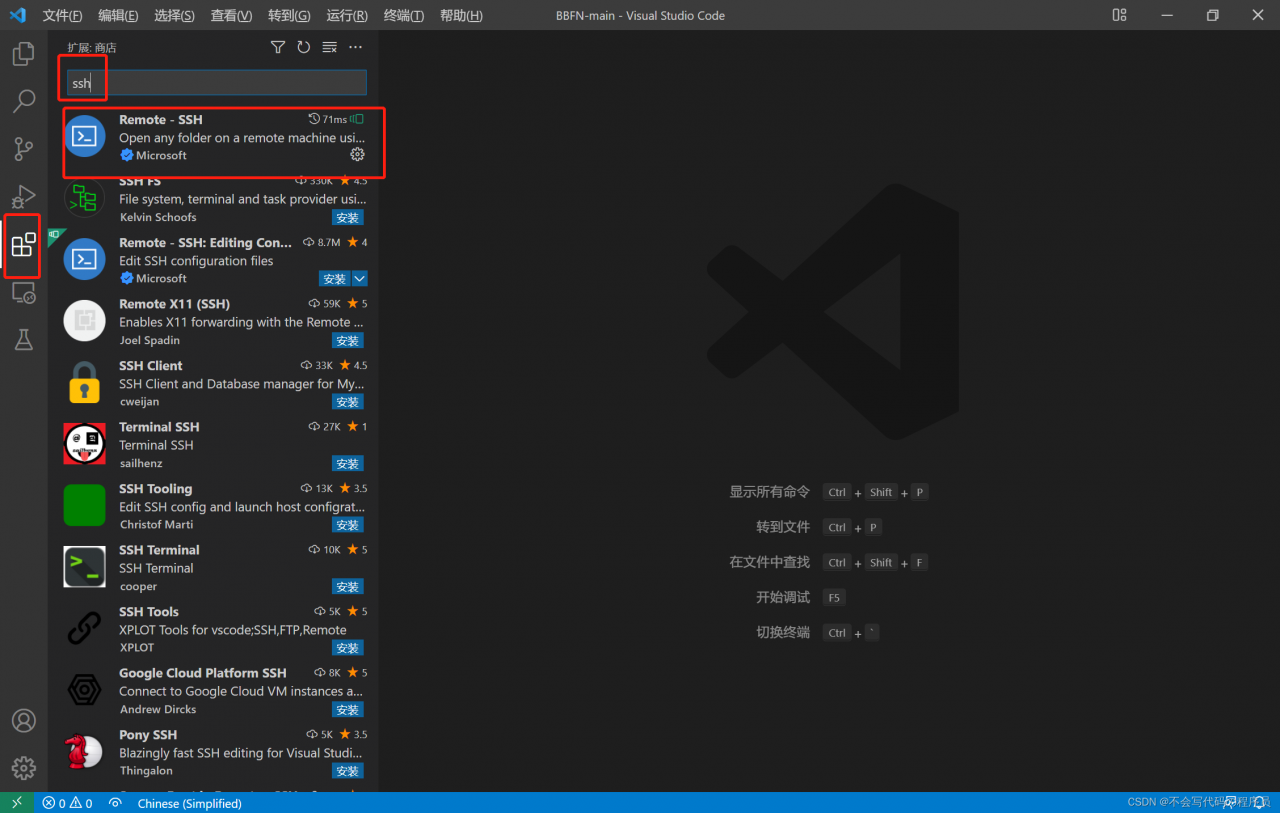Install the SSH Terminal extension
This screenshot has width=1280, height=813.
[348, 587]
